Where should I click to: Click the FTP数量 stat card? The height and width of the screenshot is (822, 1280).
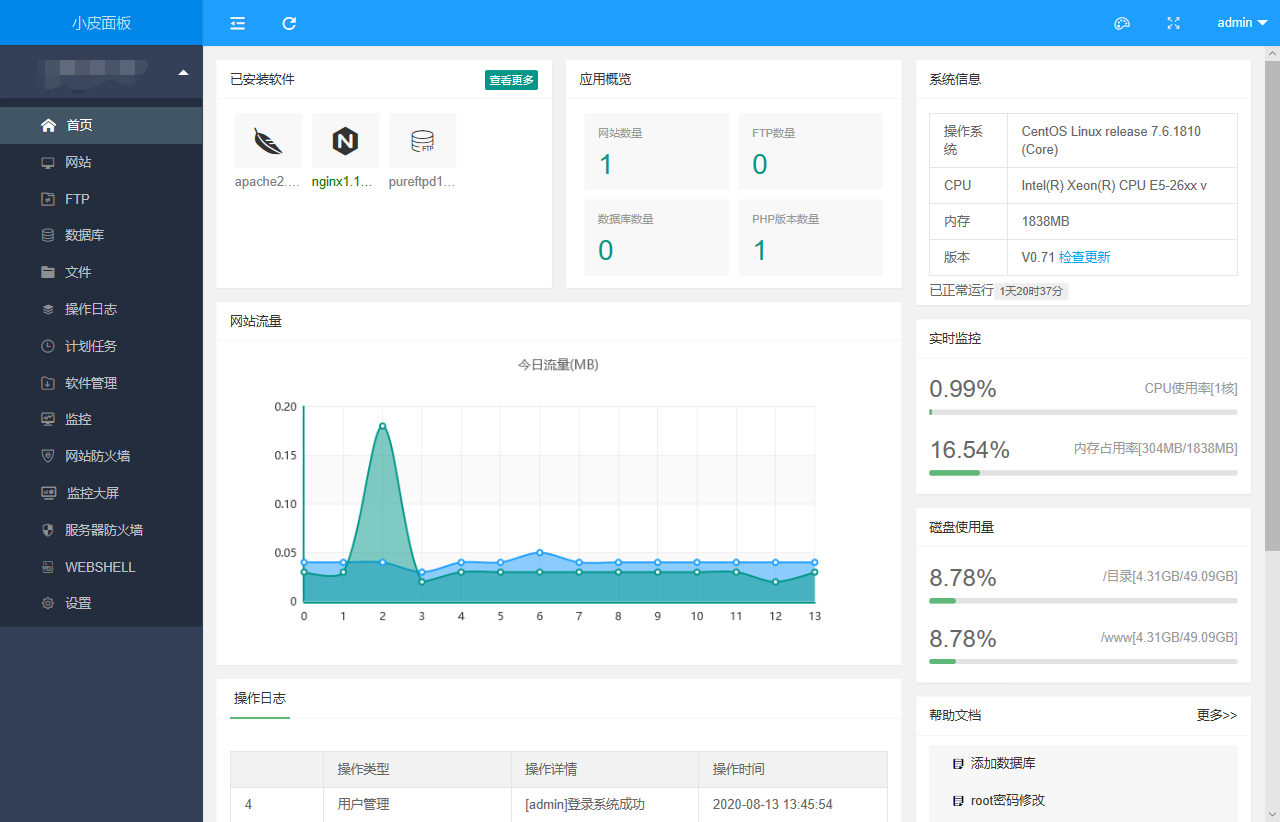(810, 151)
